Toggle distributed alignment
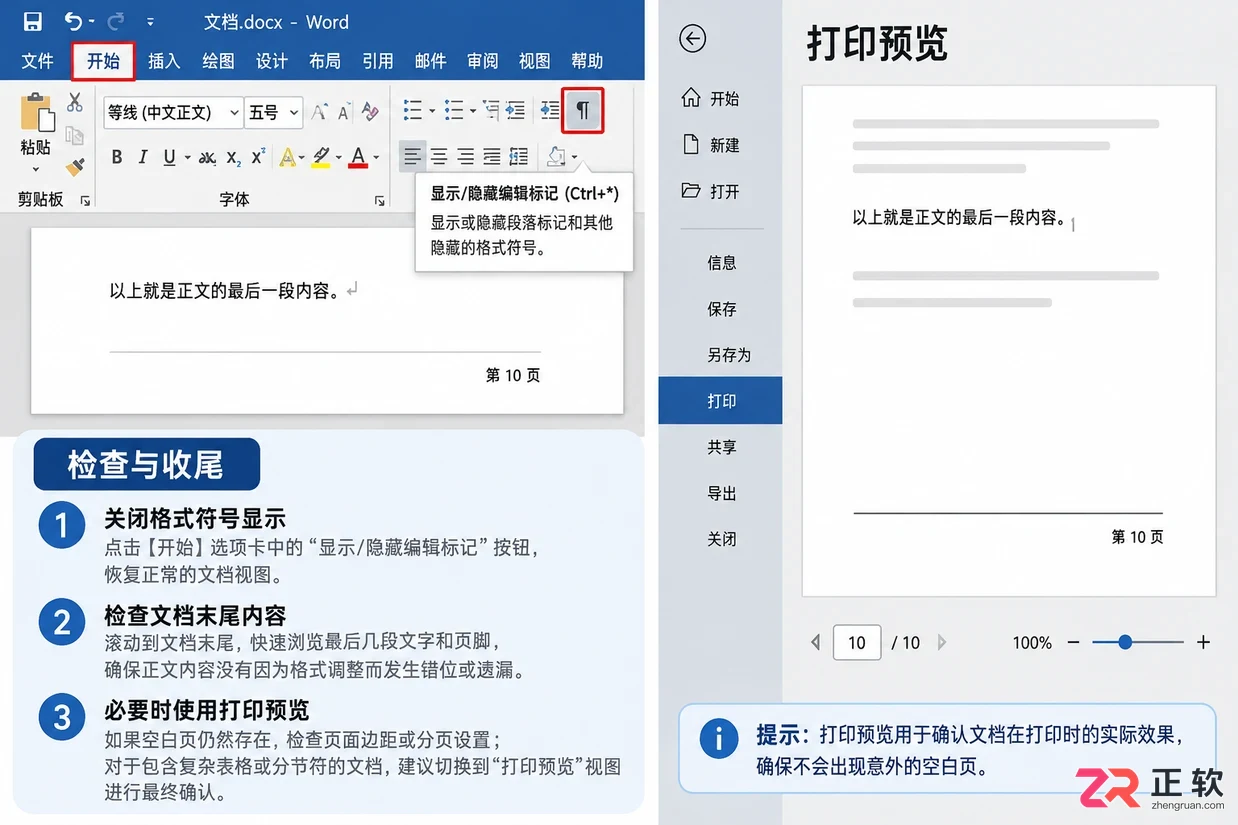The height and width of the screenshot is (825, 1238). 518,157
